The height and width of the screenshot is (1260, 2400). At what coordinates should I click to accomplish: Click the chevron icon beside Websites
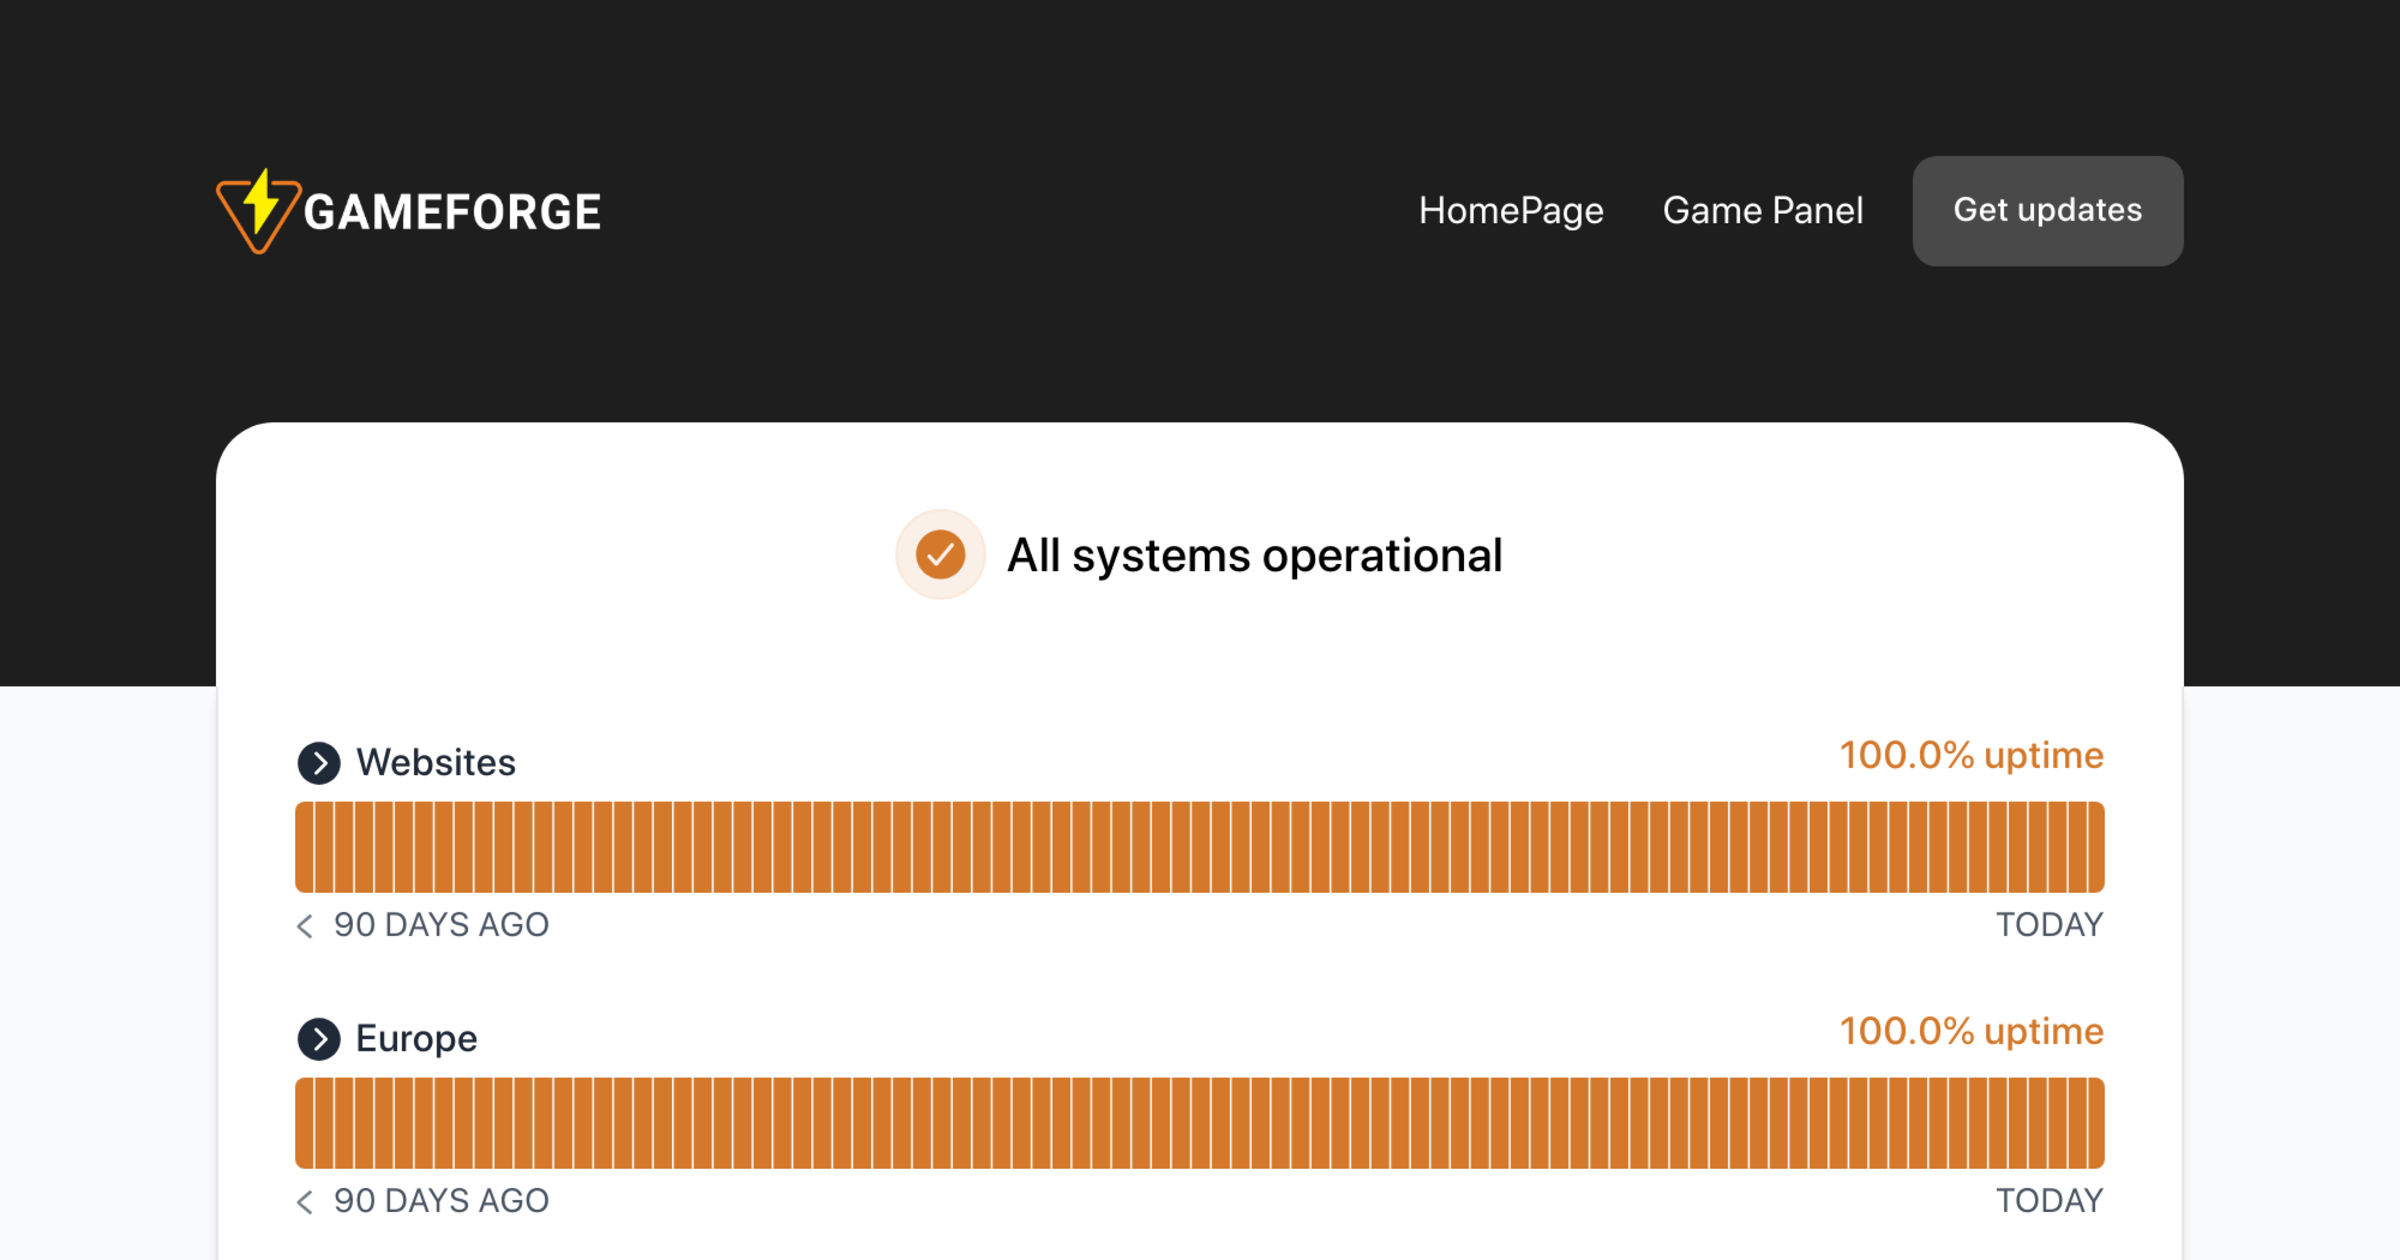(x=318, y=763)
